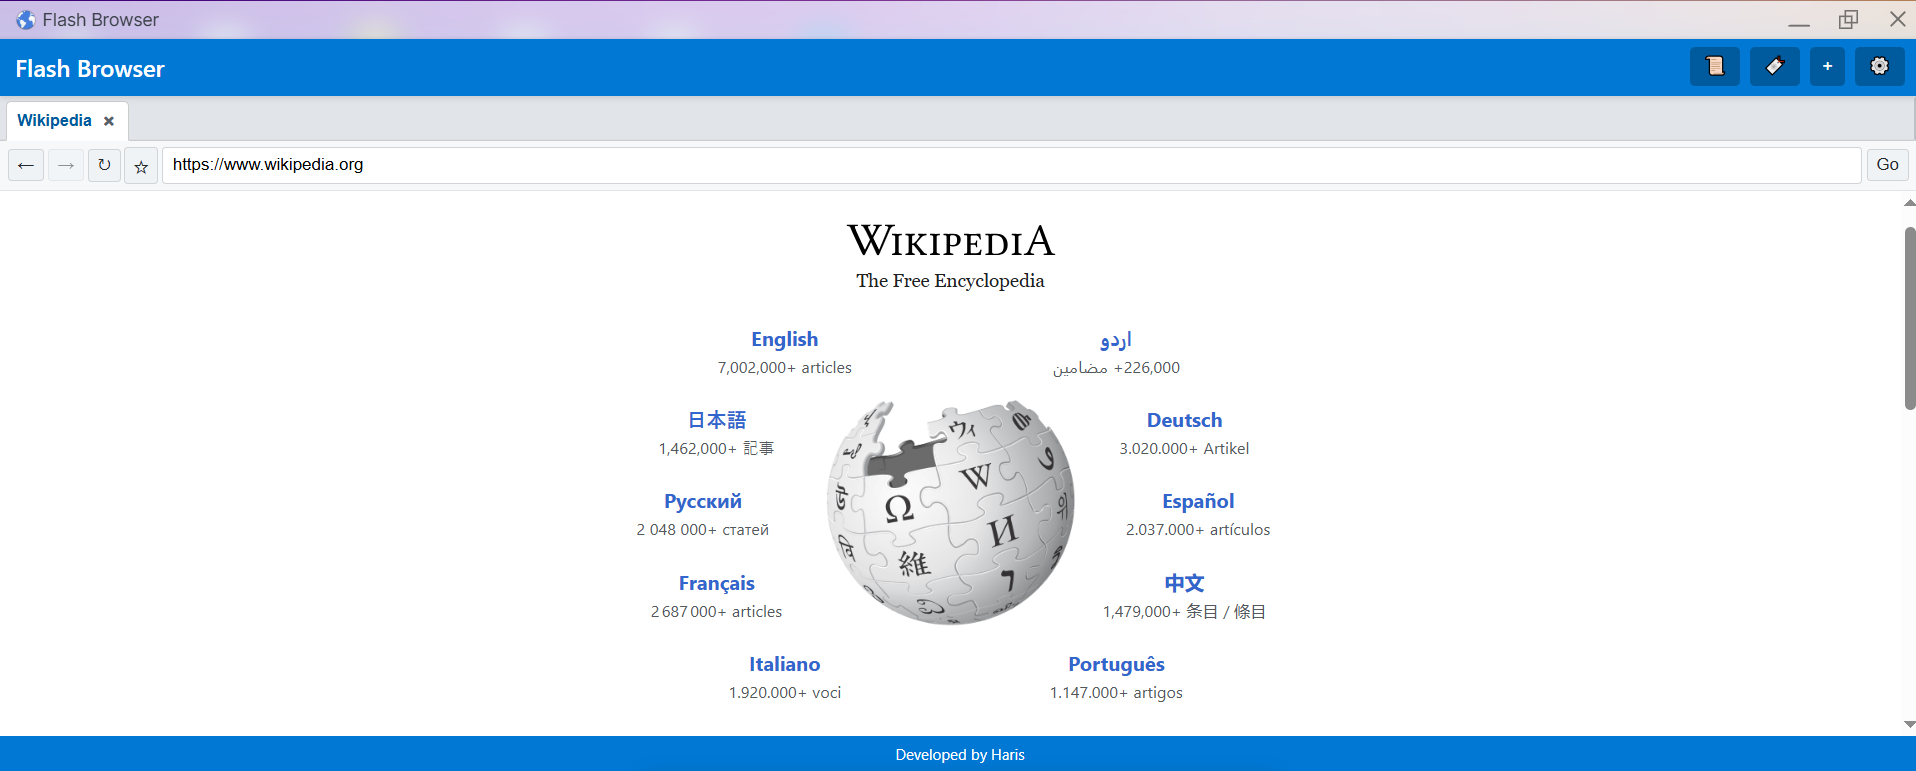
Task: Open the Urdu Wikipedia link
Action: [x=1116, y=340]
